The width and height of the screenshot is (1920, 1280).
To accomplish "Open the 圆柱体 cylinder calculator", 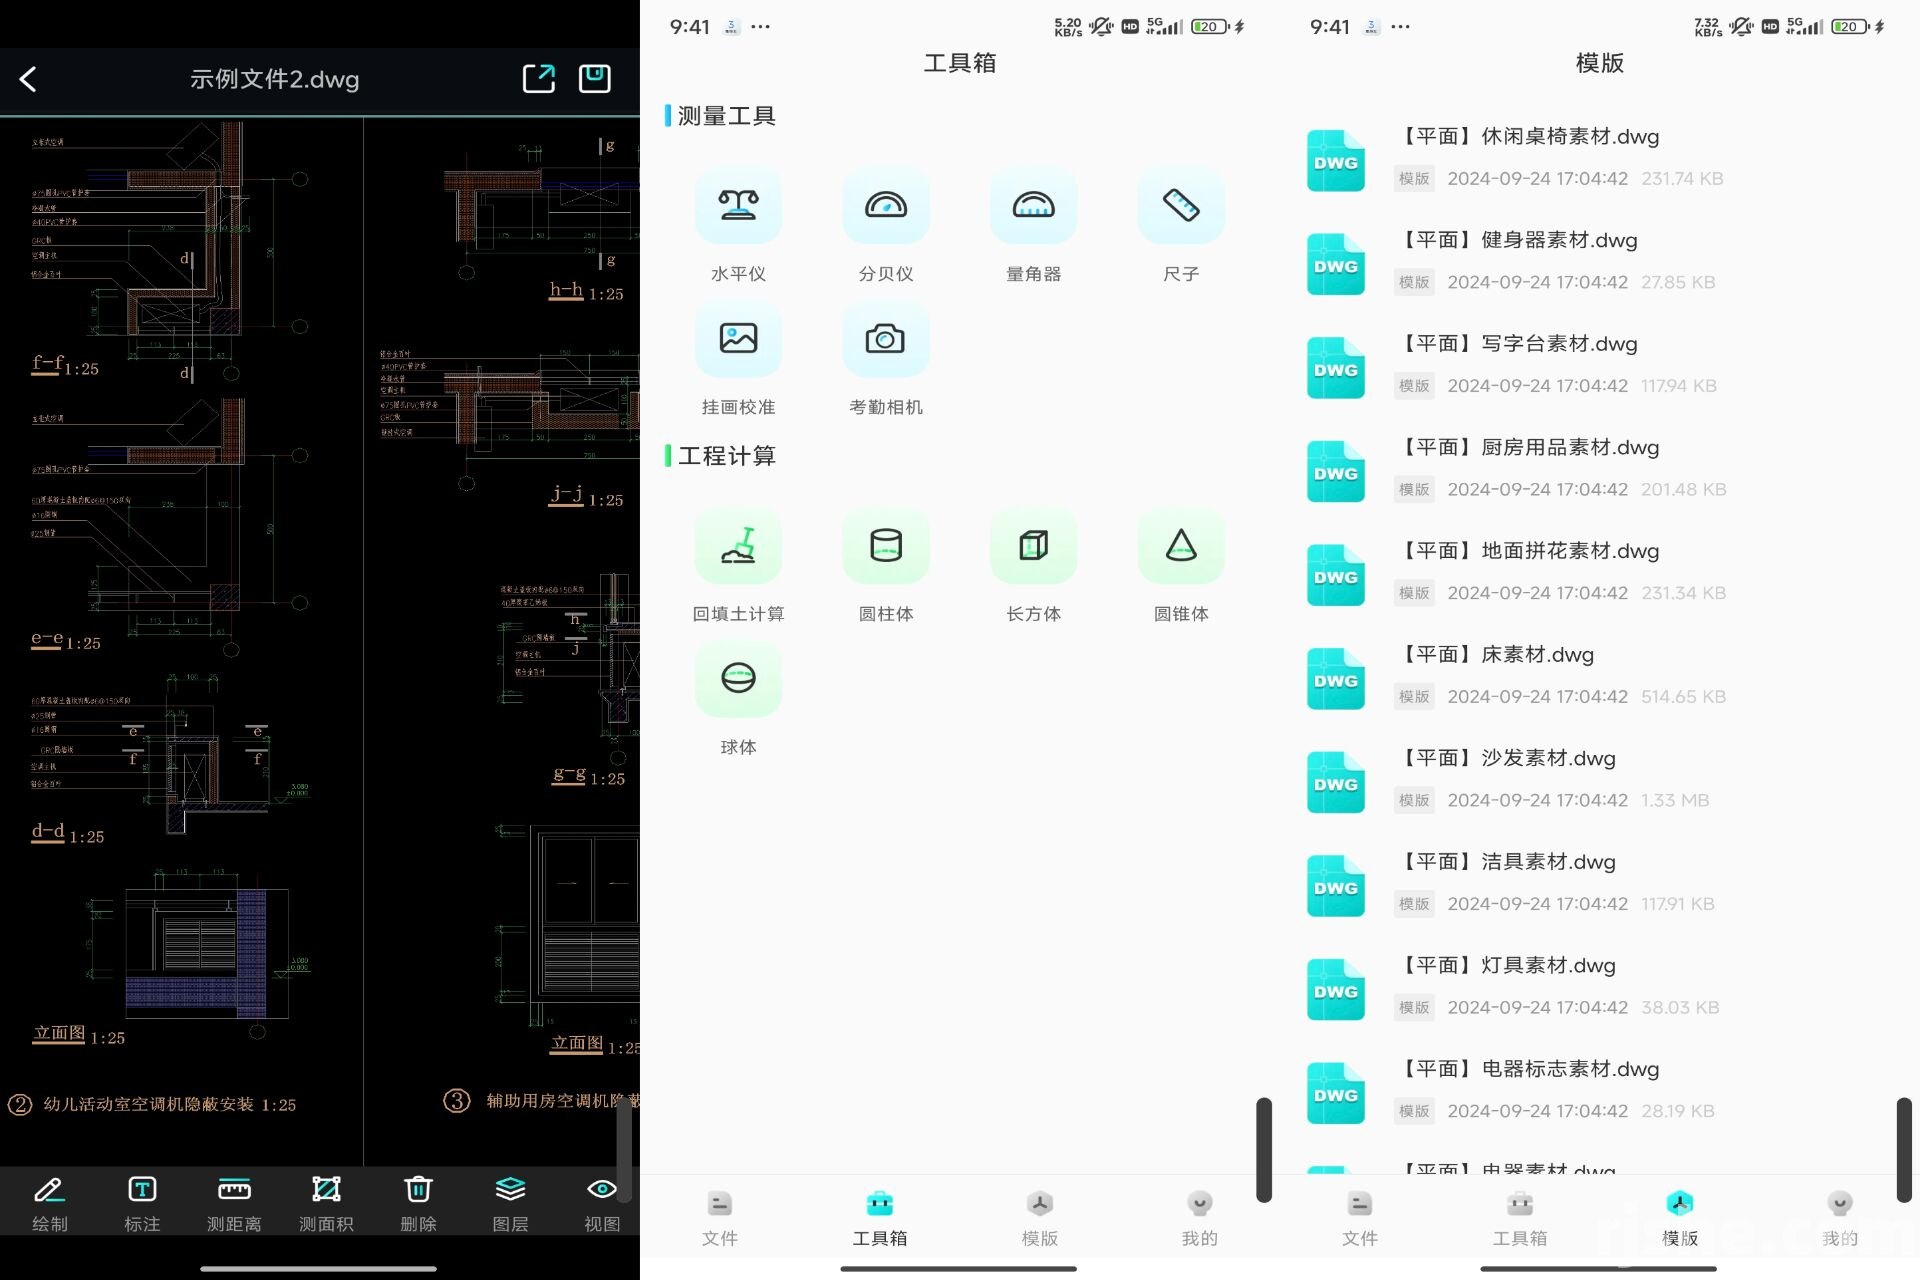I will (886, 565).
